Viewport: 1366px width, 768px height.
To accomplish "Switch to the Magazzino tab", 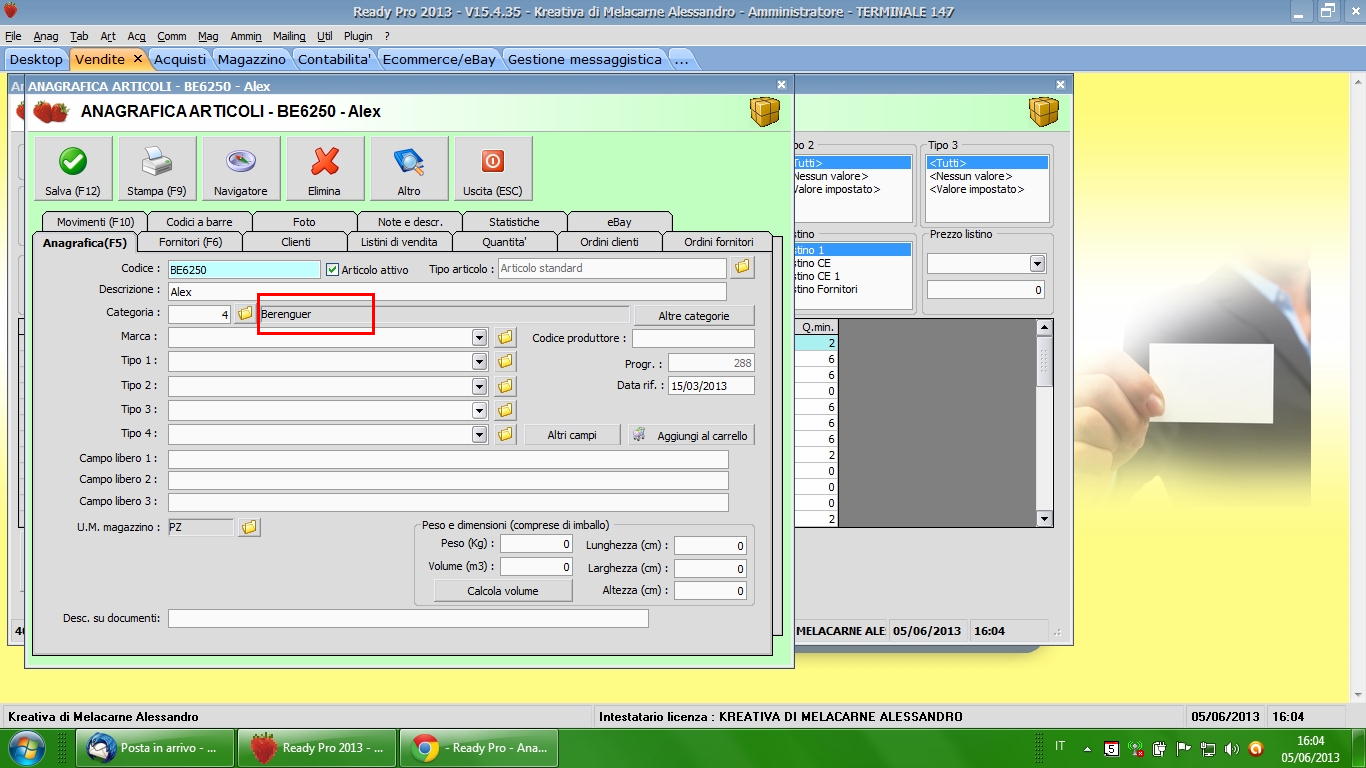I will click(252, 59).
